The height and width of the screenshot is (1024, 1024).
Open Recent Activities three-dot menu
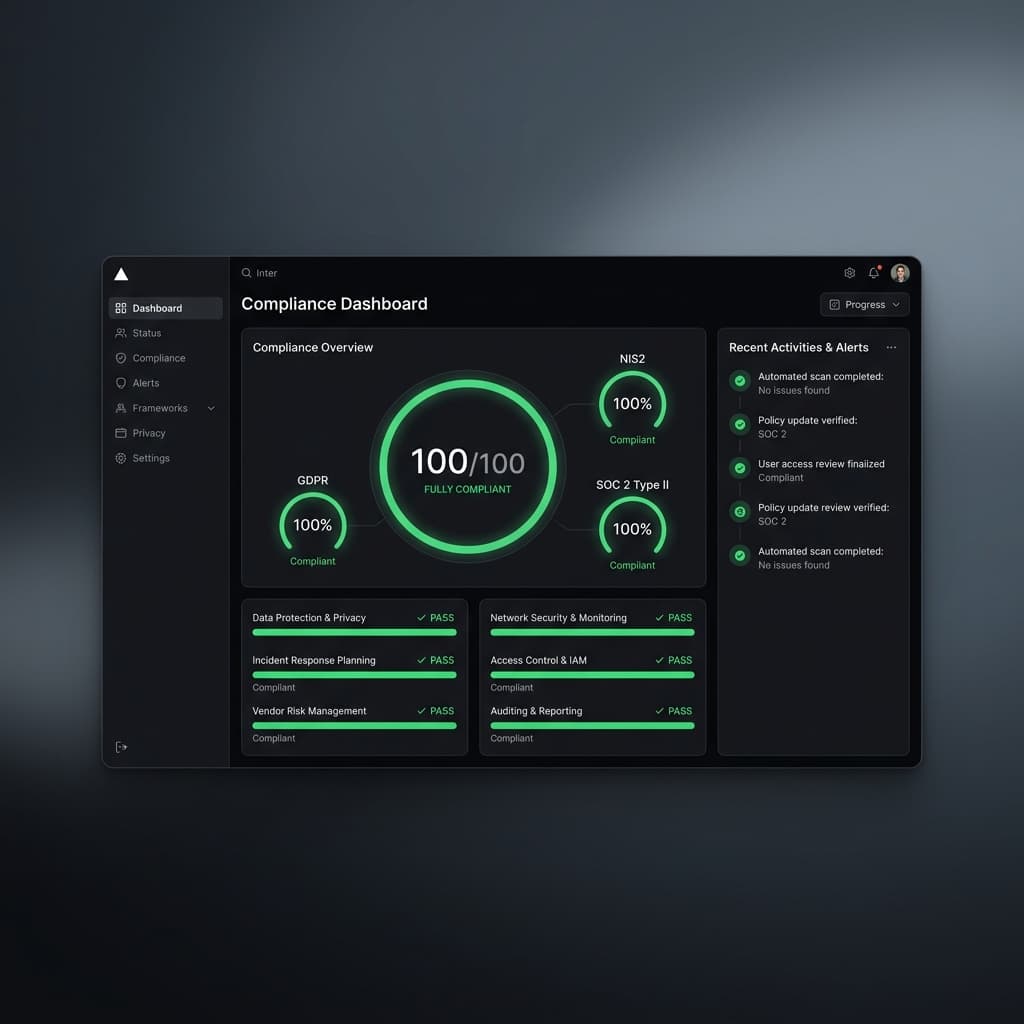tap(891, 347)
